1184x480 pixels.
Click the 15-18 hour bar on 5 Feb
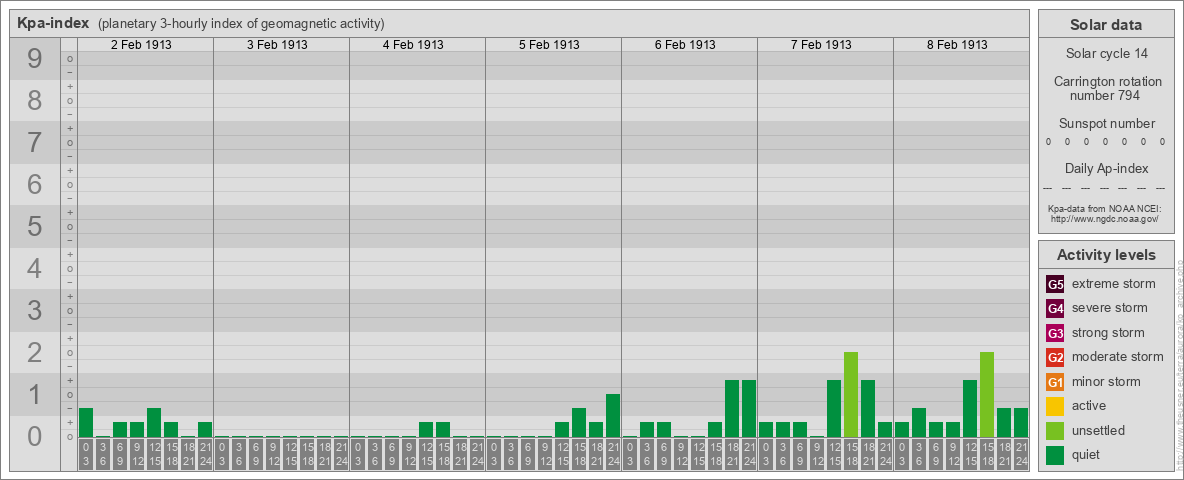[578, 423]
